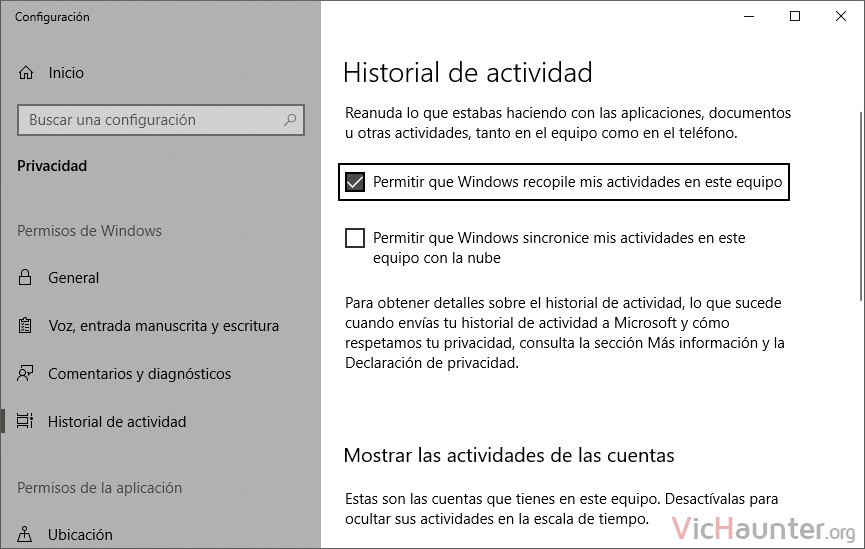Click the Privacidad section heading
This screenshot has width=865, height=549.
coord(52,166)
